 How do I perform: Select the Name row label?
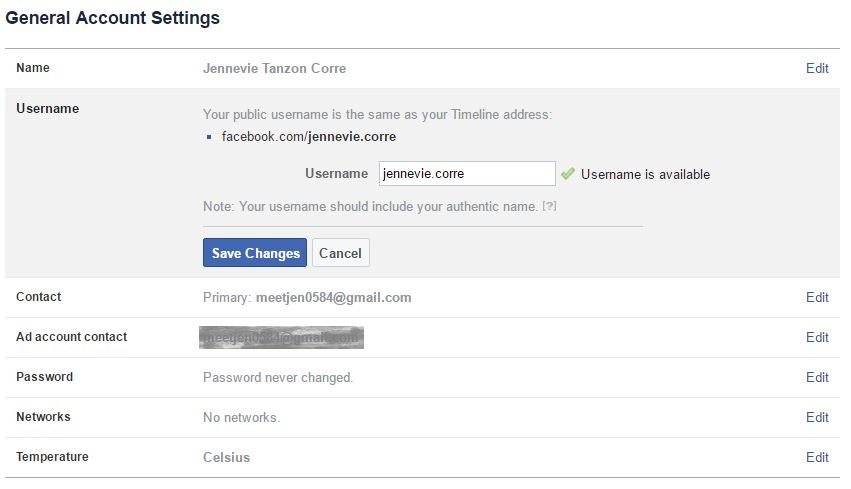point(33,68)
